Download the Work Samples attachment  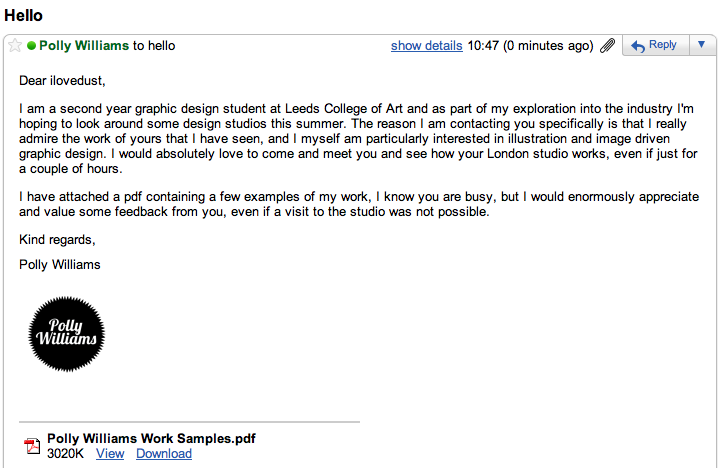[x=164, y=454]
